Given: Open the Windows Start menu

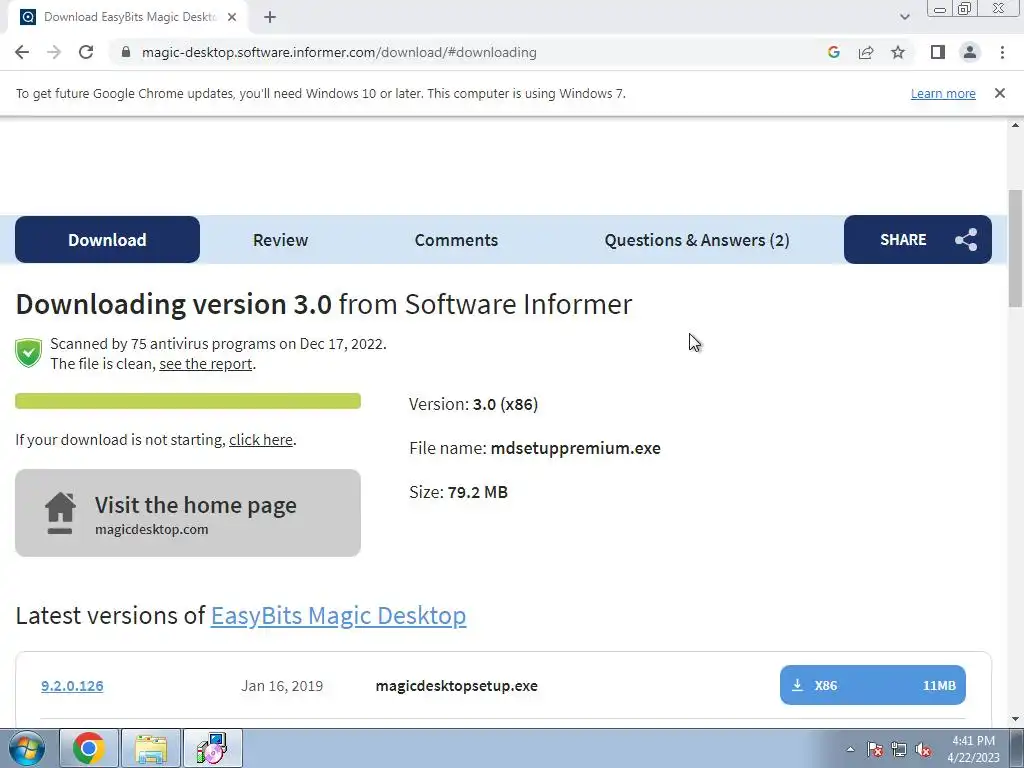Looking at the screenshot, I should coord(27,748).
